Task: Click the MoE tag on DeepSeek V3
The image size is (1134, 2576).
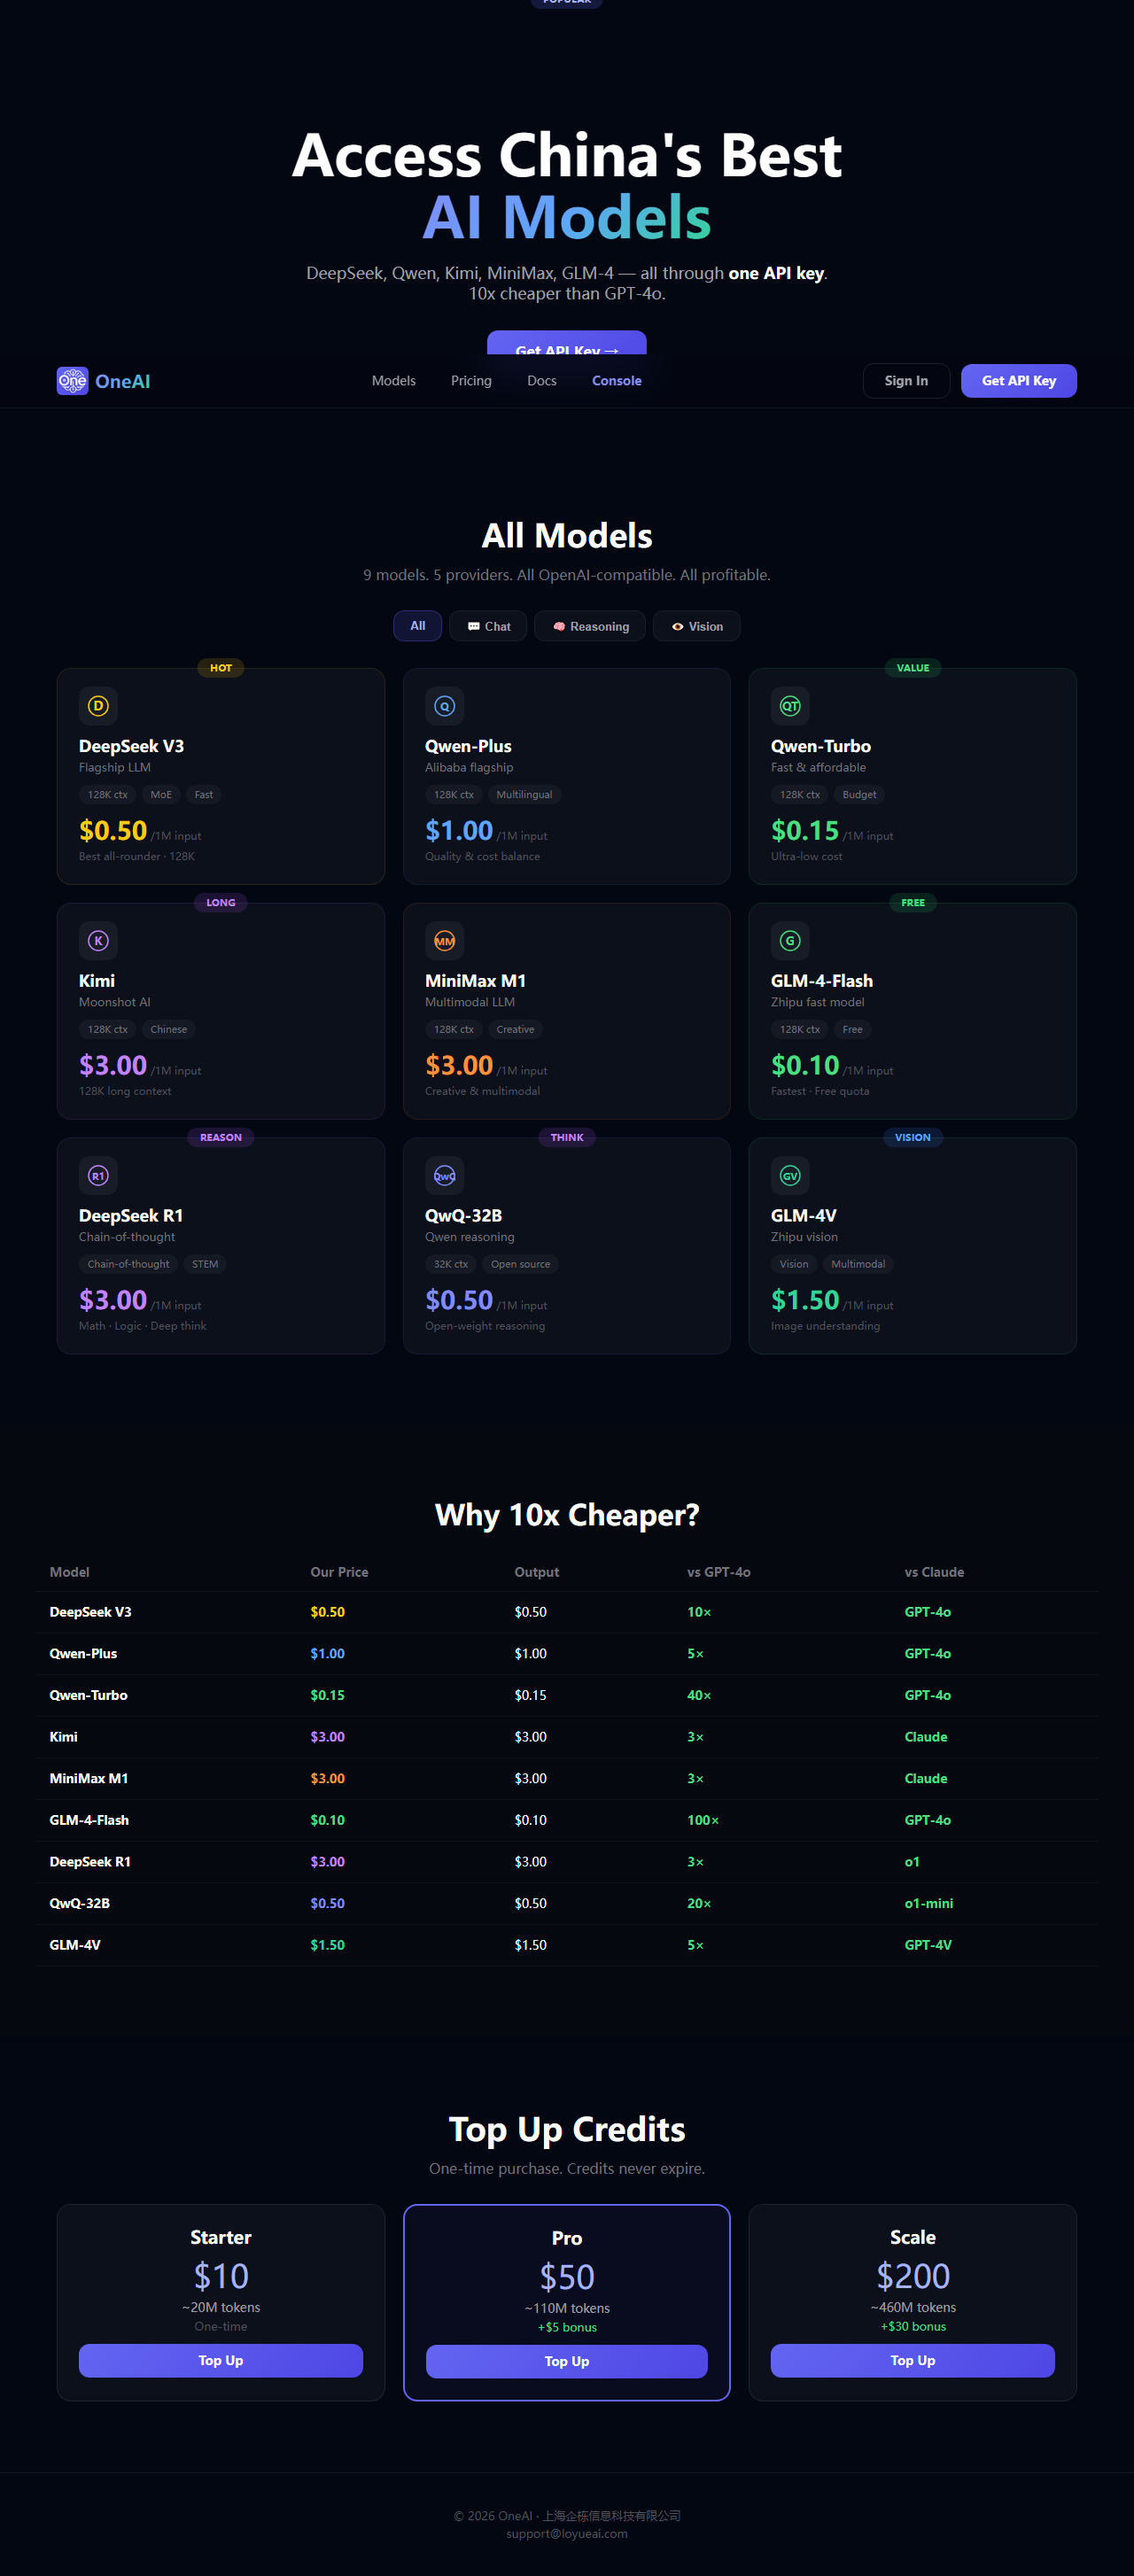Action: tap(161, 795)
